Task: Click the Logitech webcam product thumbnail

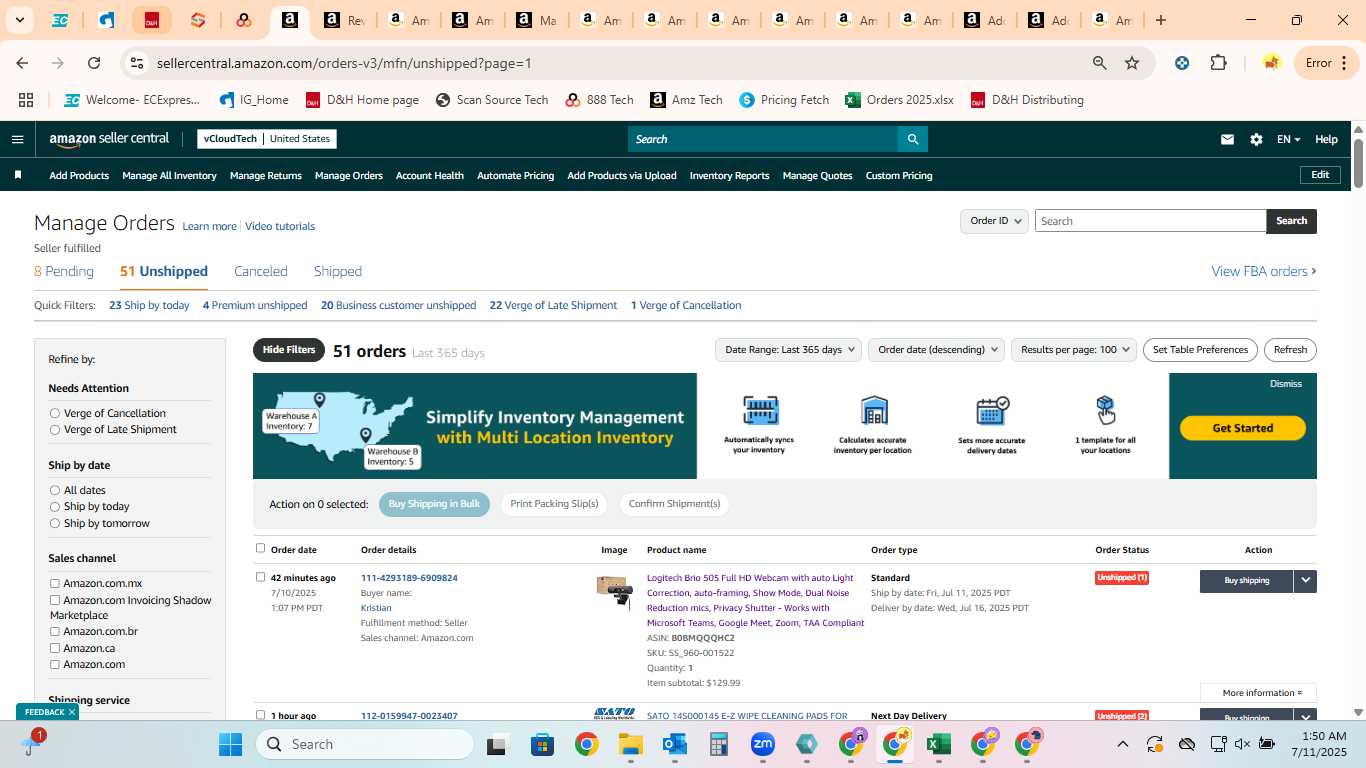Action: (x=614, y=592)
